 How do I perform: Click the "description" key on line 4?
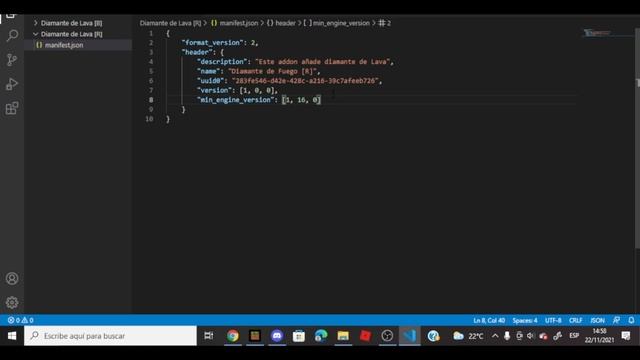[x=222, y=62]
